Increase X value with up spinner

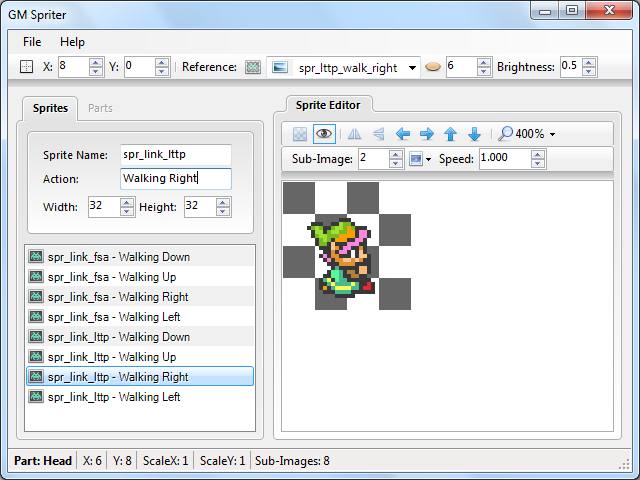96,62
